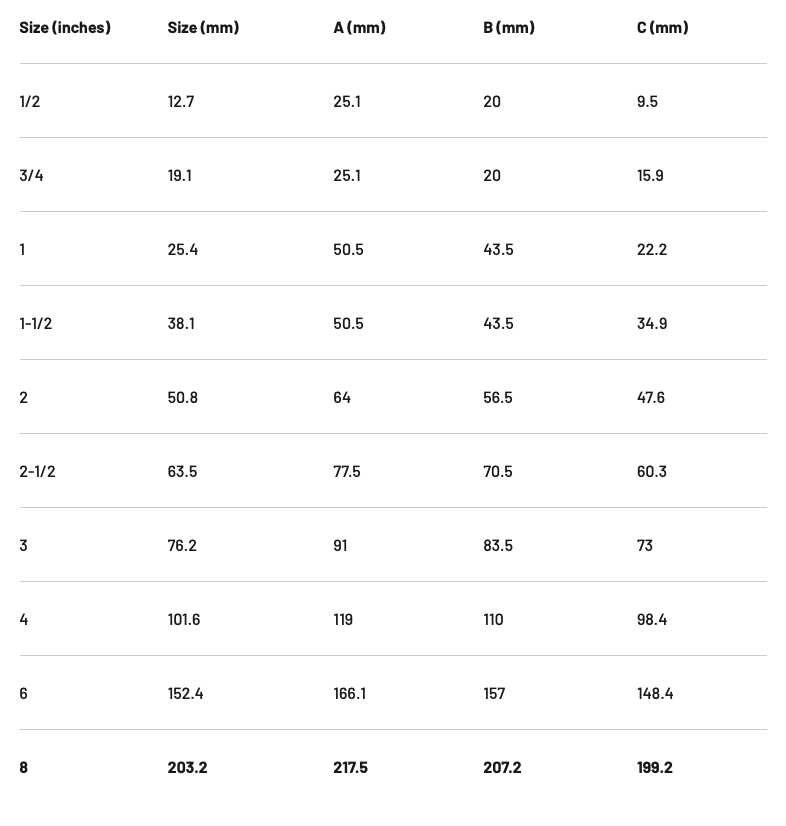Select the A value 166.1

point(349,693)
